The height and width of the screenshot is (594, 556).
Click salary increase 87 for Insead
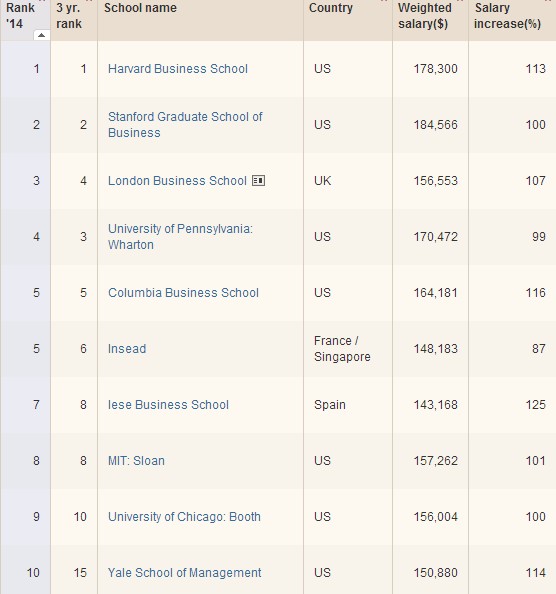pyautogui.click(x=539, y=349)
